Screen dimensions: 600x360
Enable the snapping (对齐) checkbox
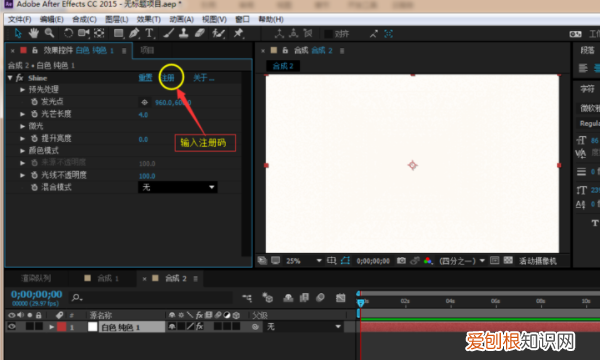[x=328, y=34]
